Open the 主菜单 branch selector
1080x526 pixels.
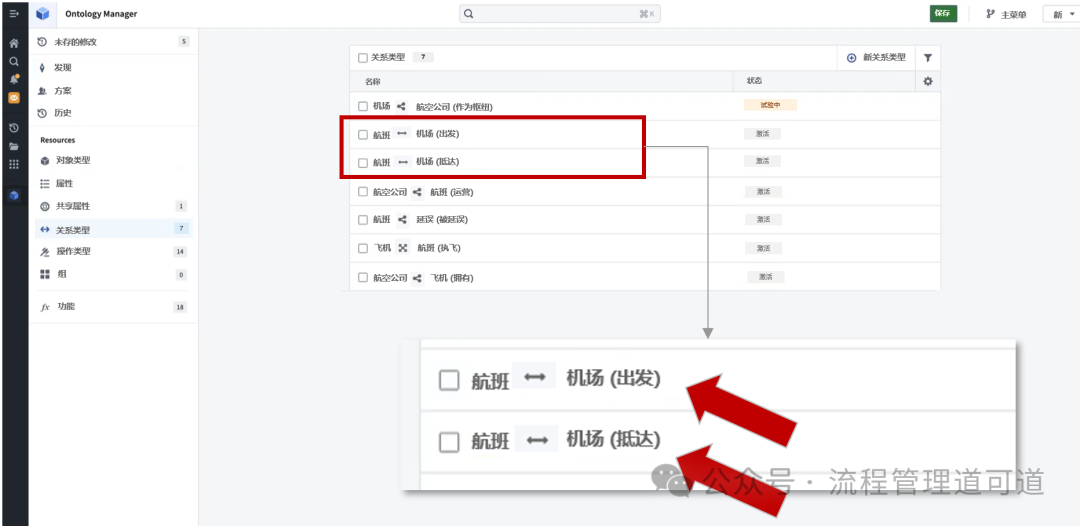click(1005, 14)
